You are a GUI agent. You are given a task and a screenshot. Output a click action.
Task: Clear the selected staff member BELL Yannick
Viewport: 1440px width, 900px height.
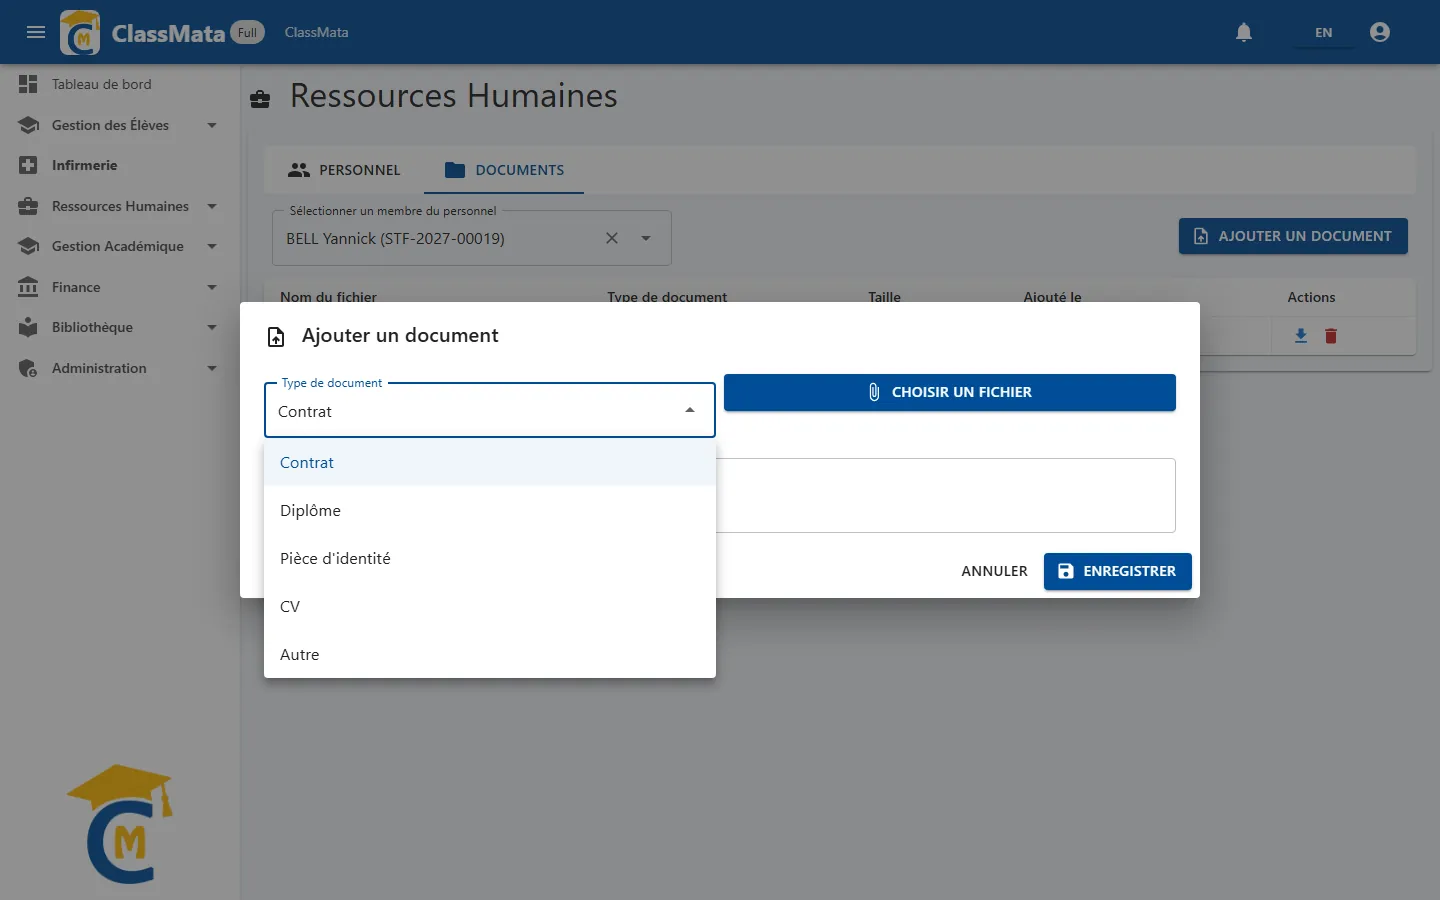612,238
